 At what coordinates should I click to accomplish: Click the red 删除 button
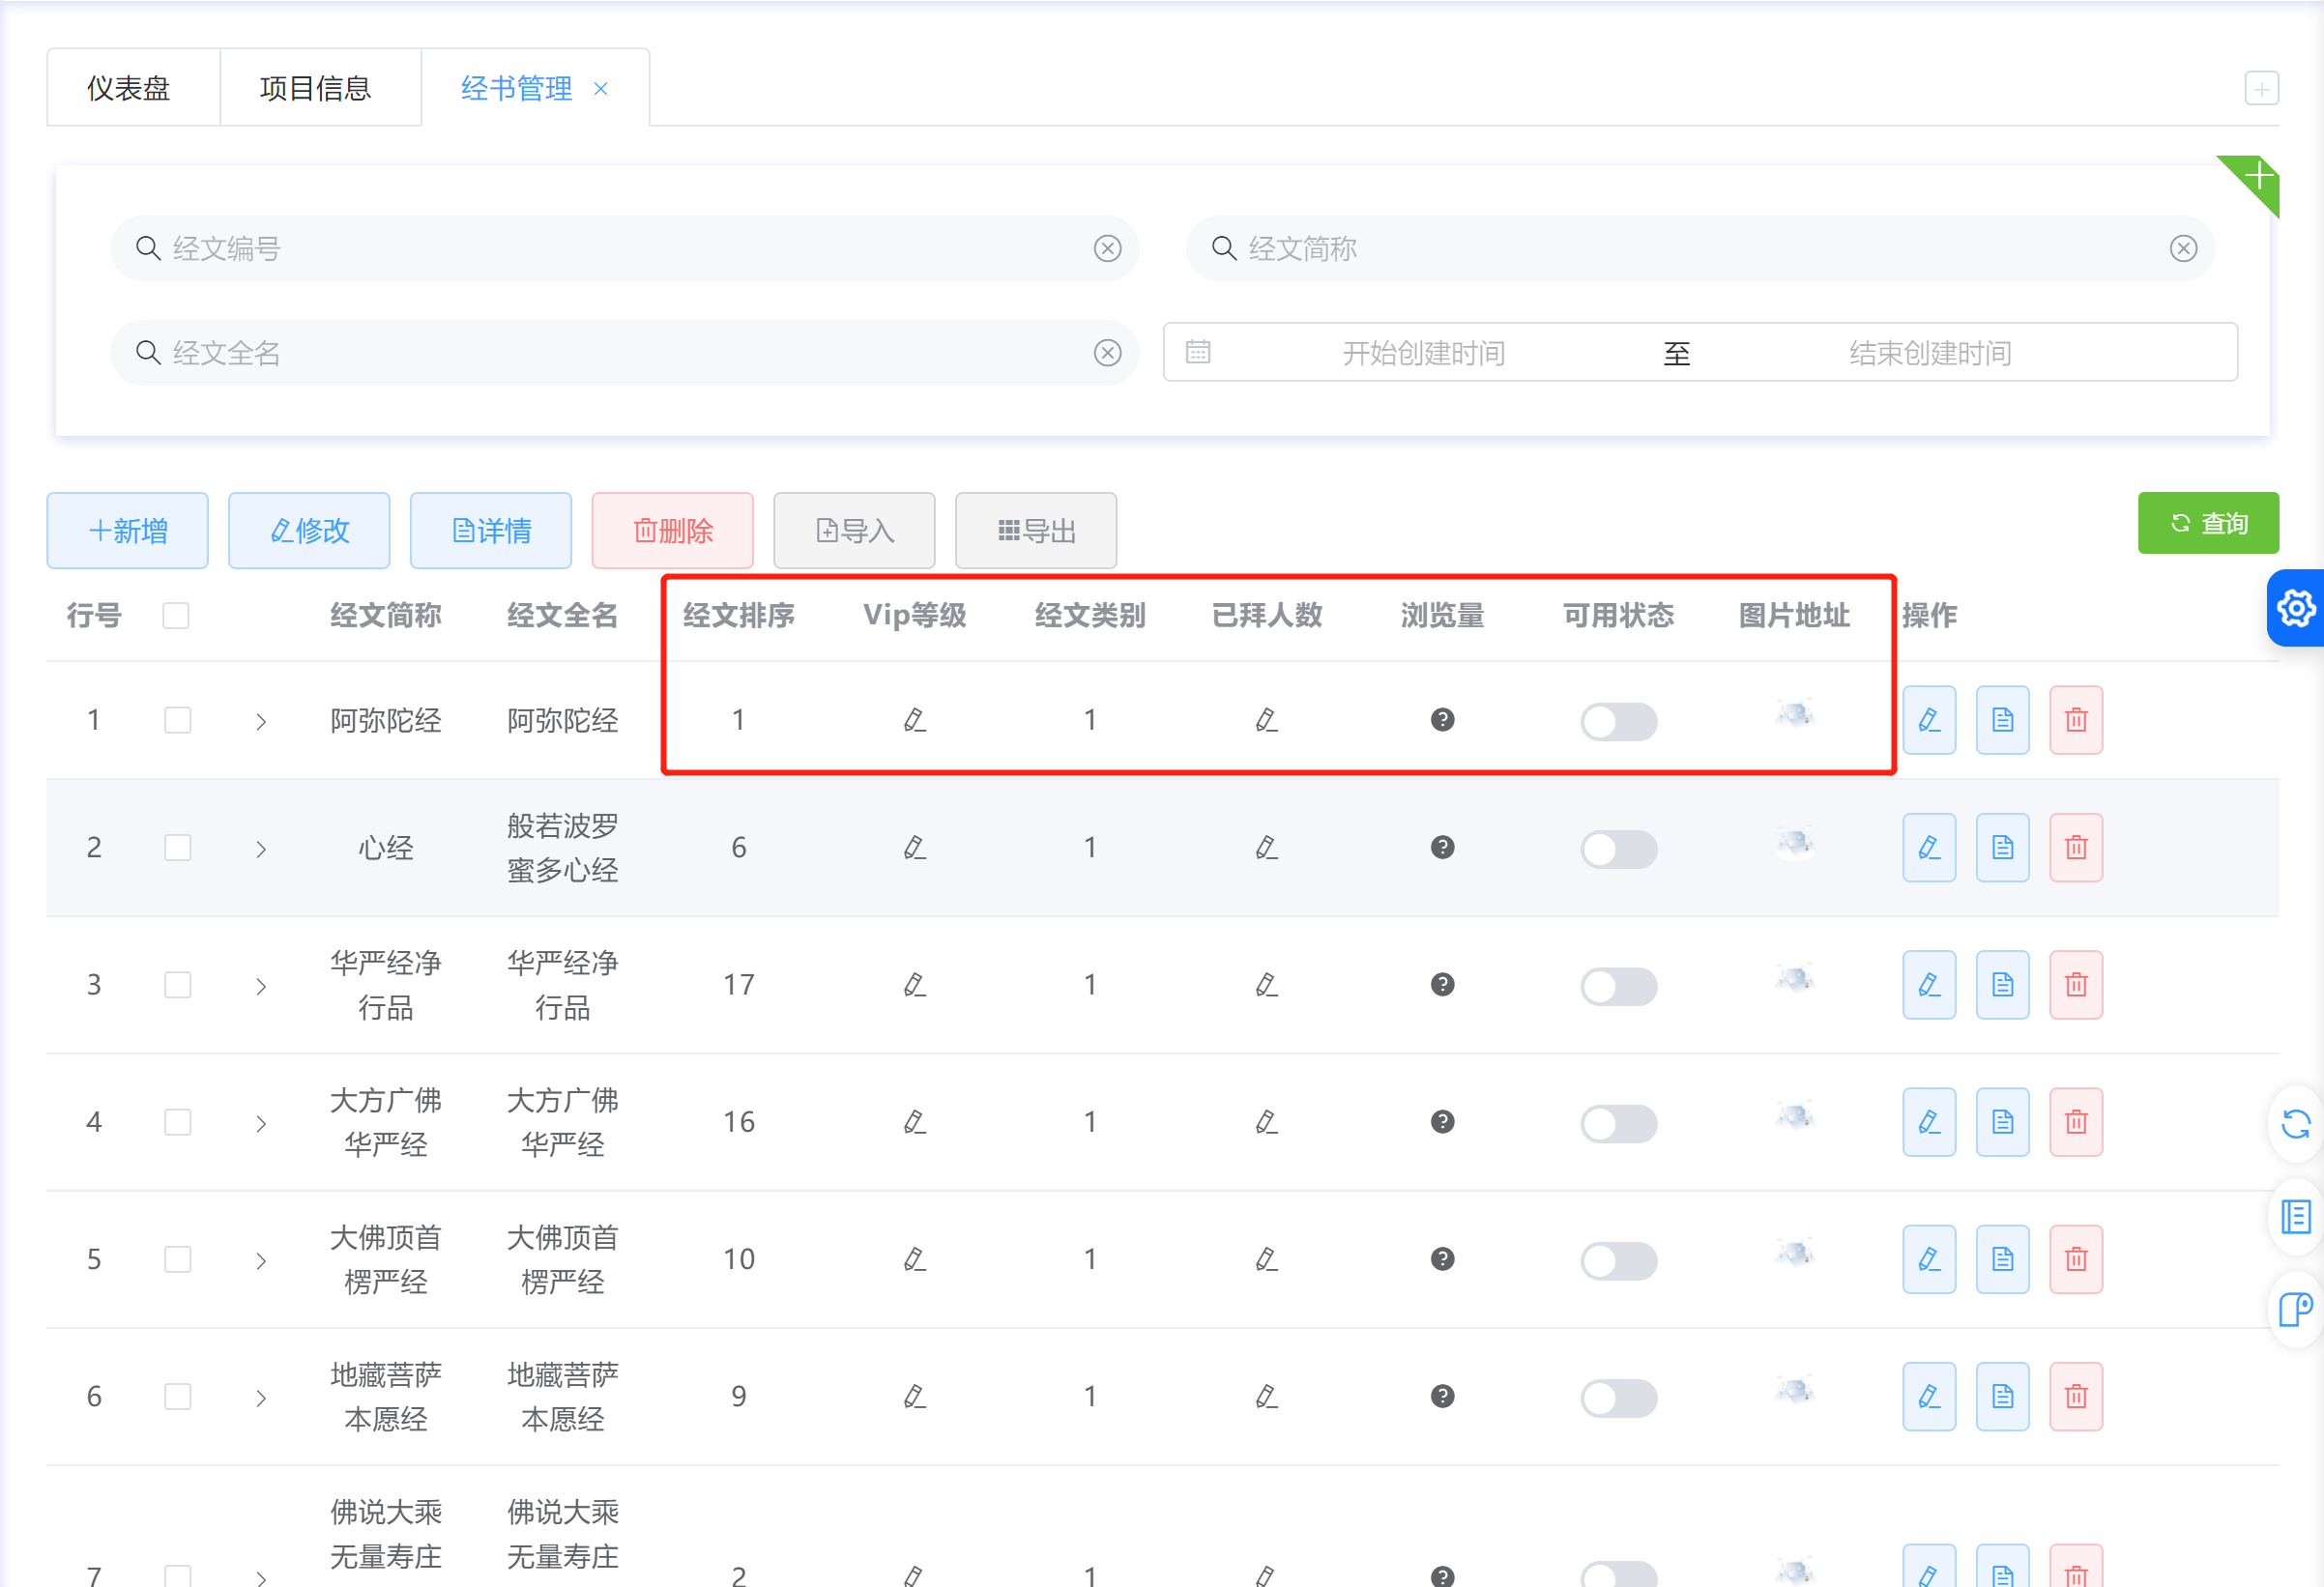pos(673,530)
